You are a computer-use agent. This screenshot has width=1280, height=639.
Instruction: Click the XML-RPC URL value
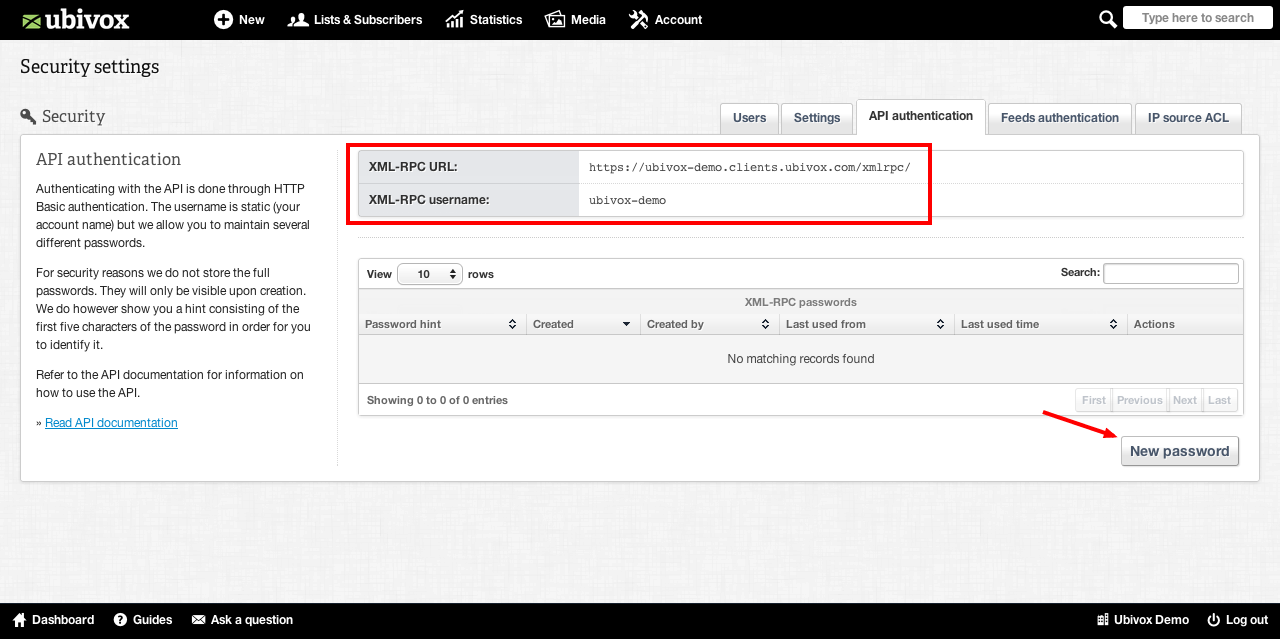[x=750, y=167]
